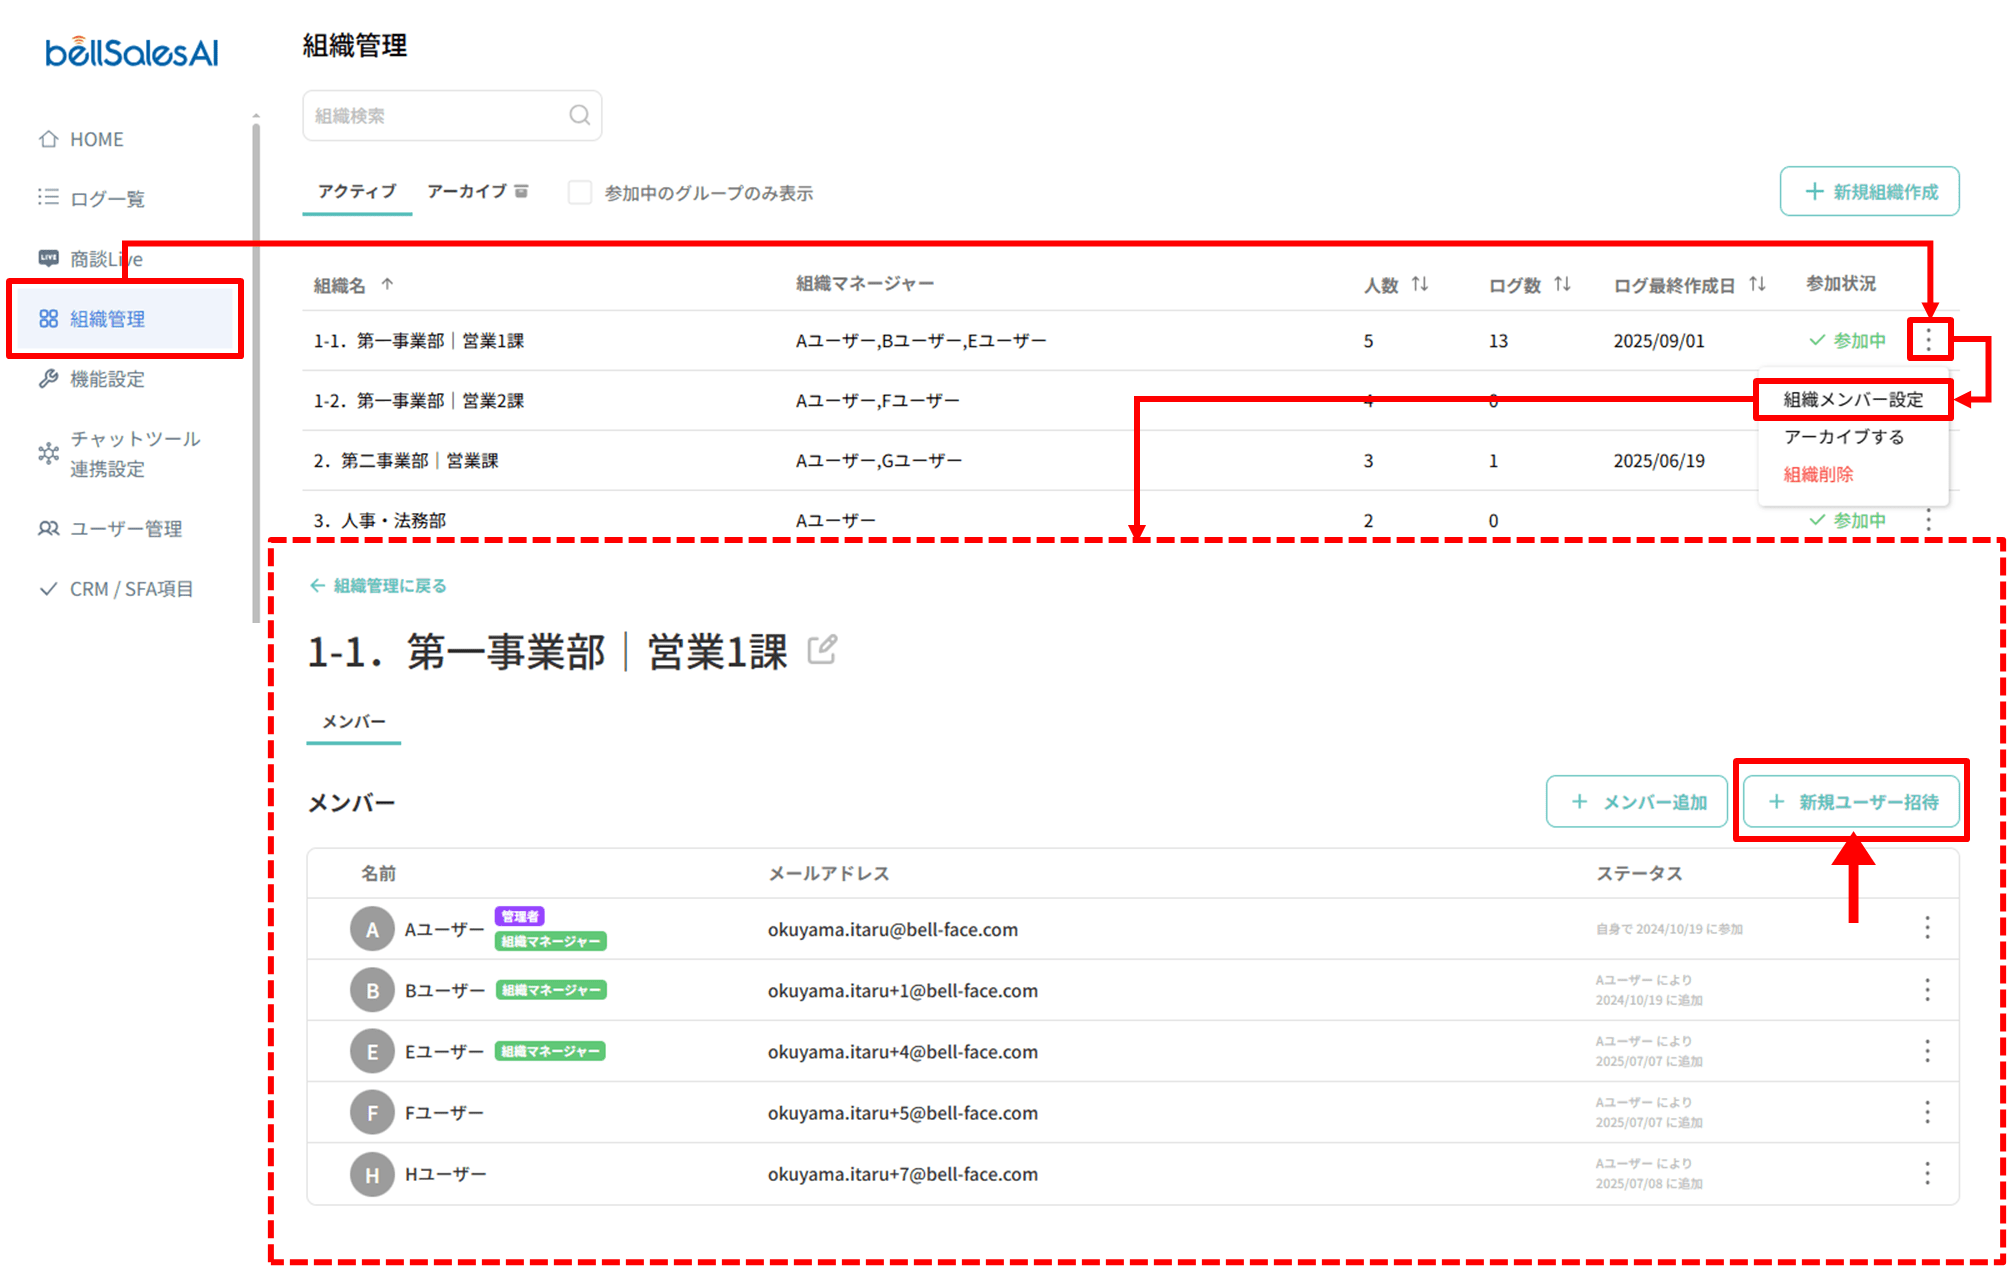Open チャットツール連携設定 in sidebar
The height and width of the screenshot is (1266, 2007).
click(x=134, y=453)
